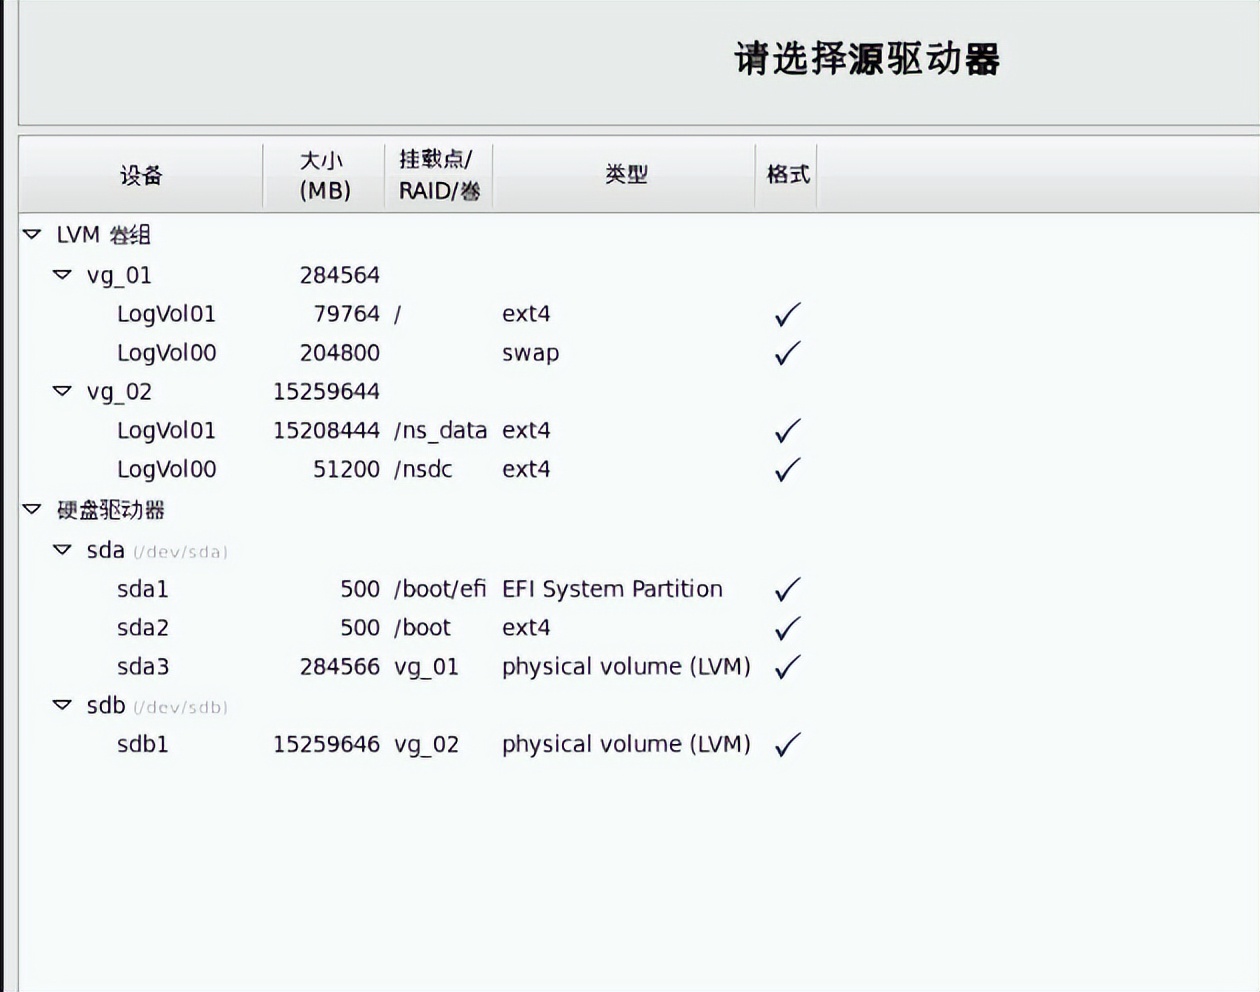
Task: Collapse the vg_01 volume group
Action: [x=62, y=275]
